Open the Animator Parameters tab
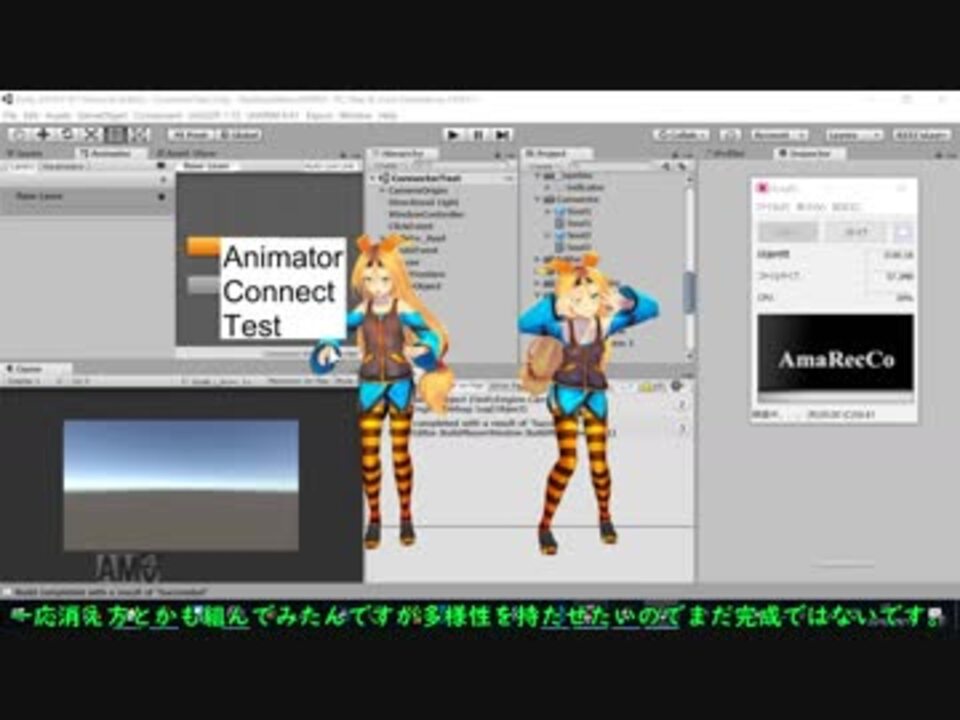Viewport: 960px width, 720px height. point(64,167)
